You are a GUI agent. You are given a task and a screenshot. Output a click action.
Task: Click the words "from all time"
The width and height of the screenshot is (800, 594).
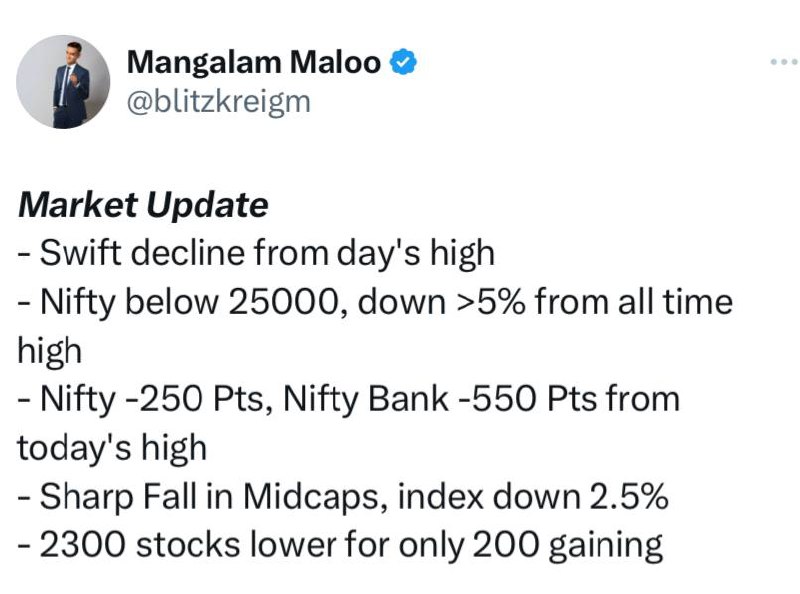click(634, 302)
